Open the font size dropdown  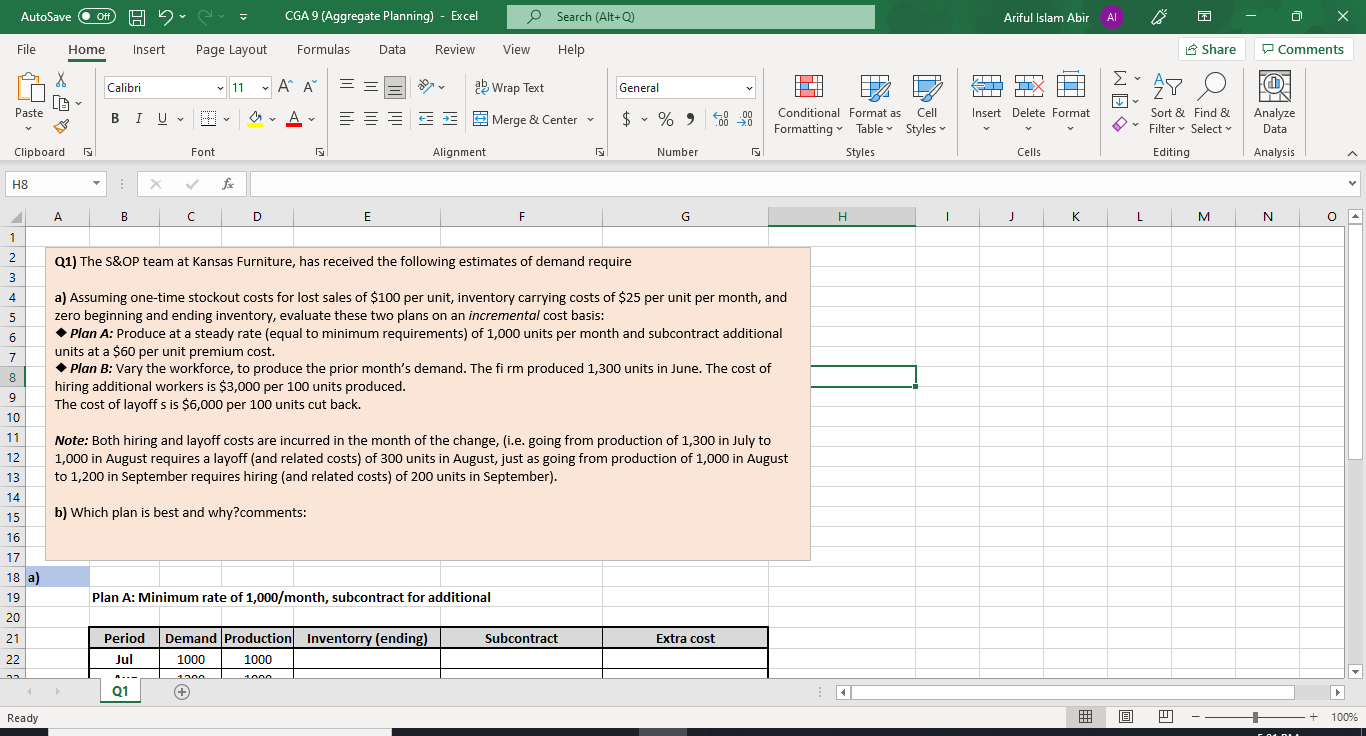tap(265, 87)
